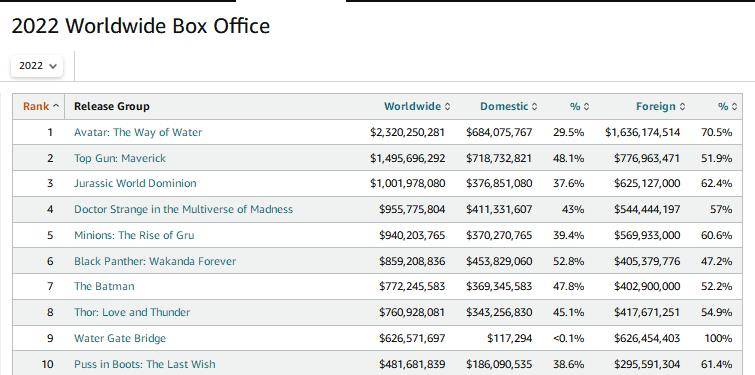
Task: Open Puss in Boots: The Last Wish
Action: [144, 364]
